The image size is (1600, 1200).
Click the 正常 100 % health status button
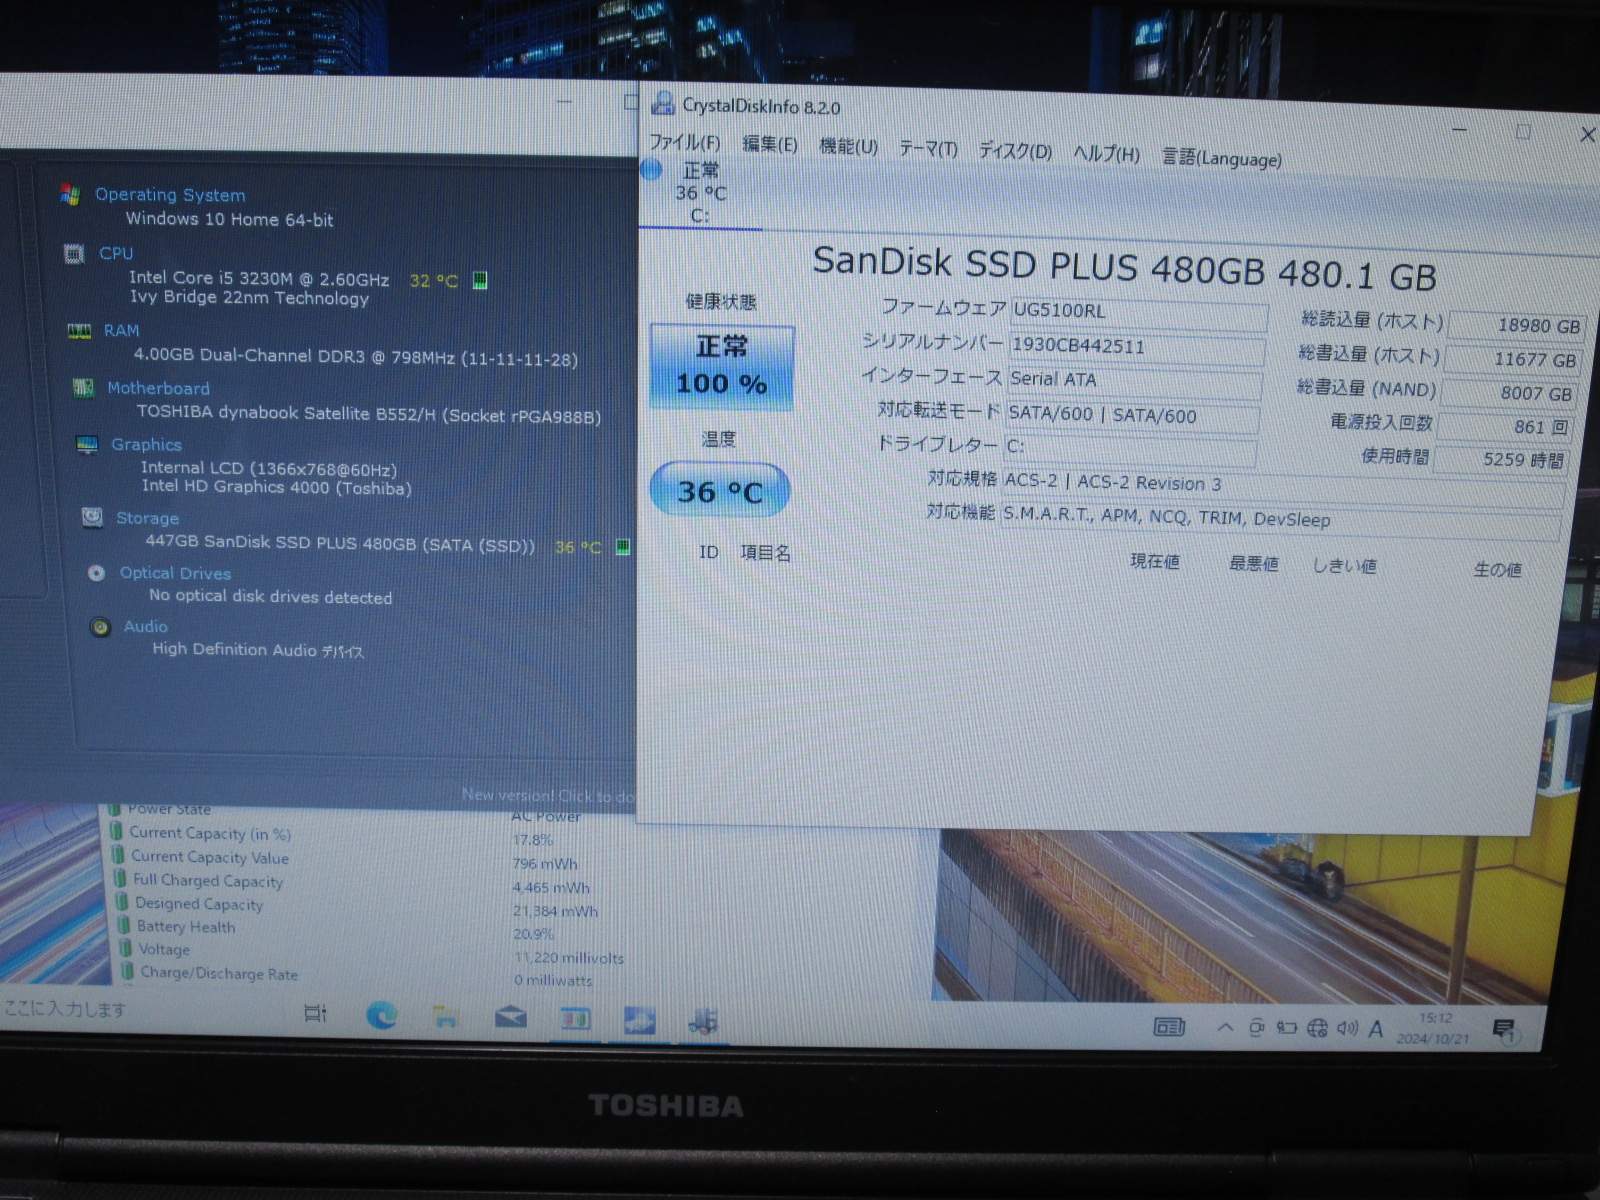coord(721,367)
